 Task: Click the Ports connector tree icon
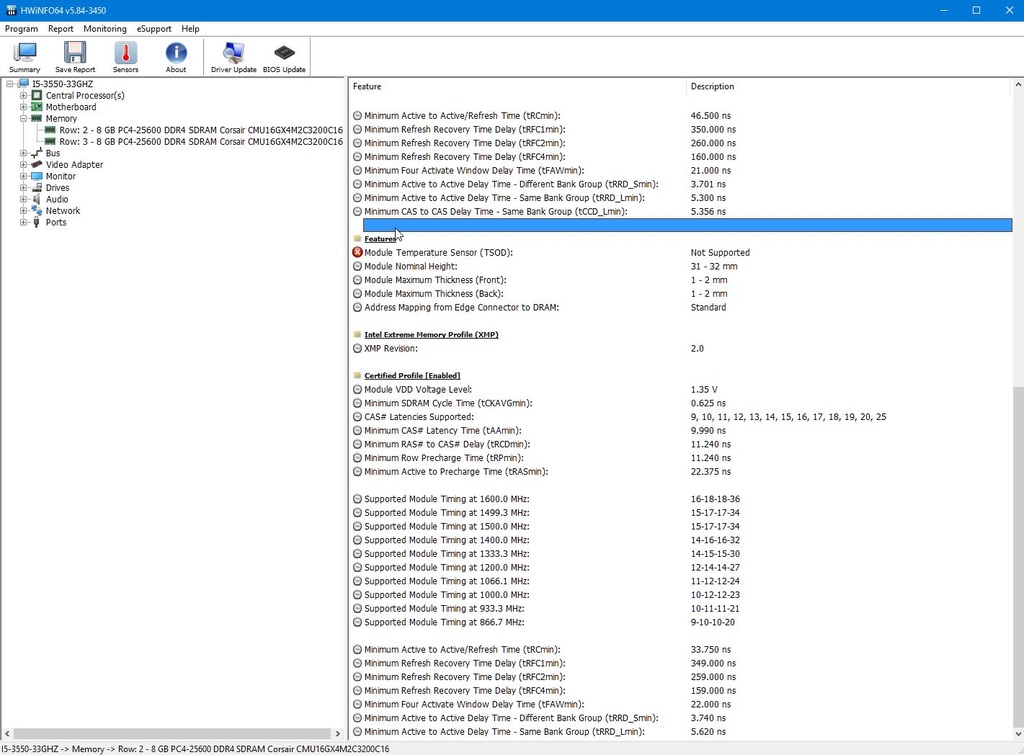(37, 222)
